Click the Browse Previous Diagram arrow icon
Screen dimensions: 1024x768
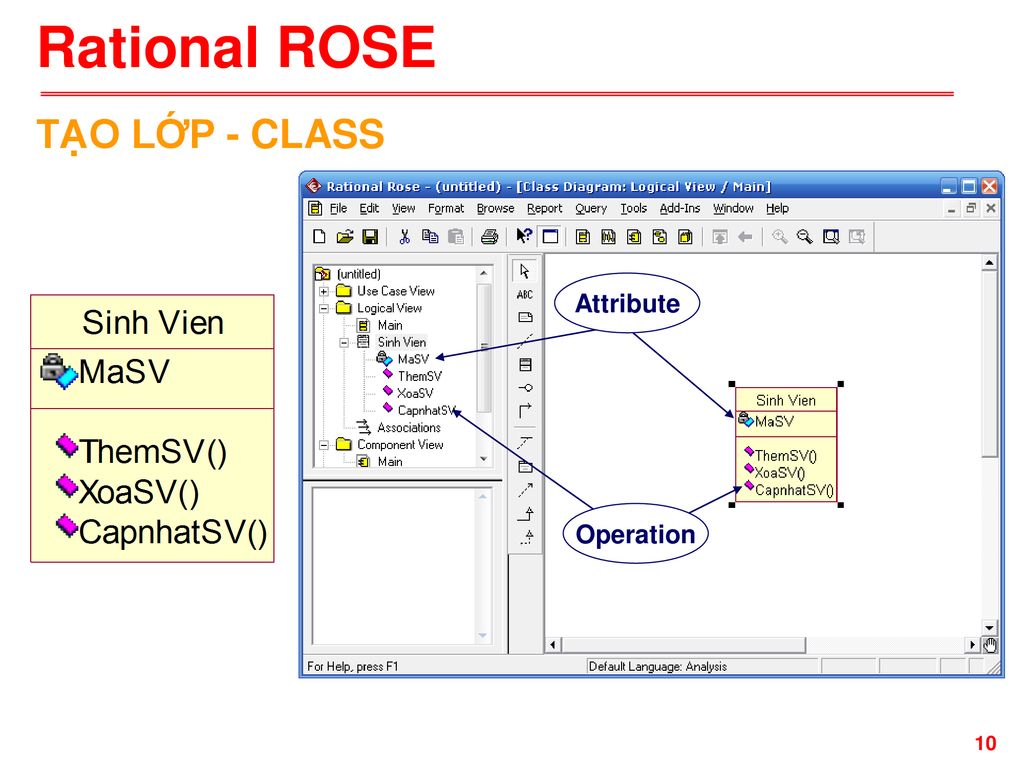(745, 236)
